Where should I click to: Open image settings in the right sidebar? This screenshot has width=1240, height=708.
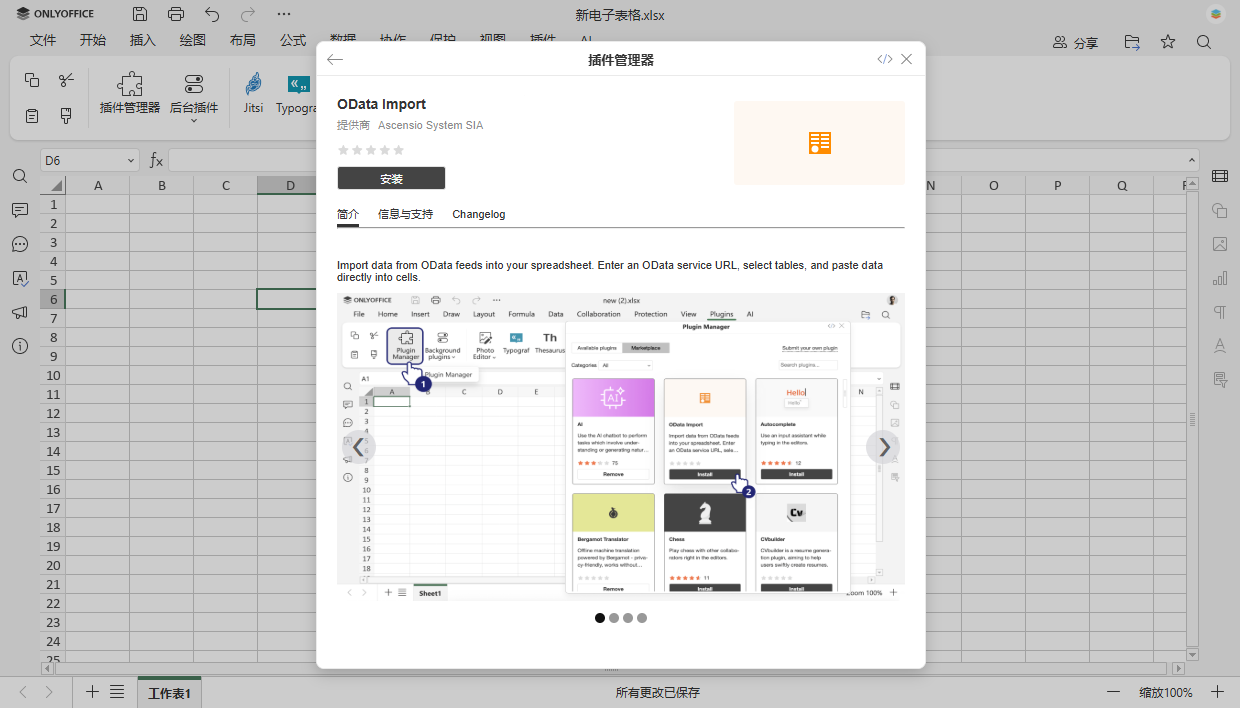(1220, 244)
